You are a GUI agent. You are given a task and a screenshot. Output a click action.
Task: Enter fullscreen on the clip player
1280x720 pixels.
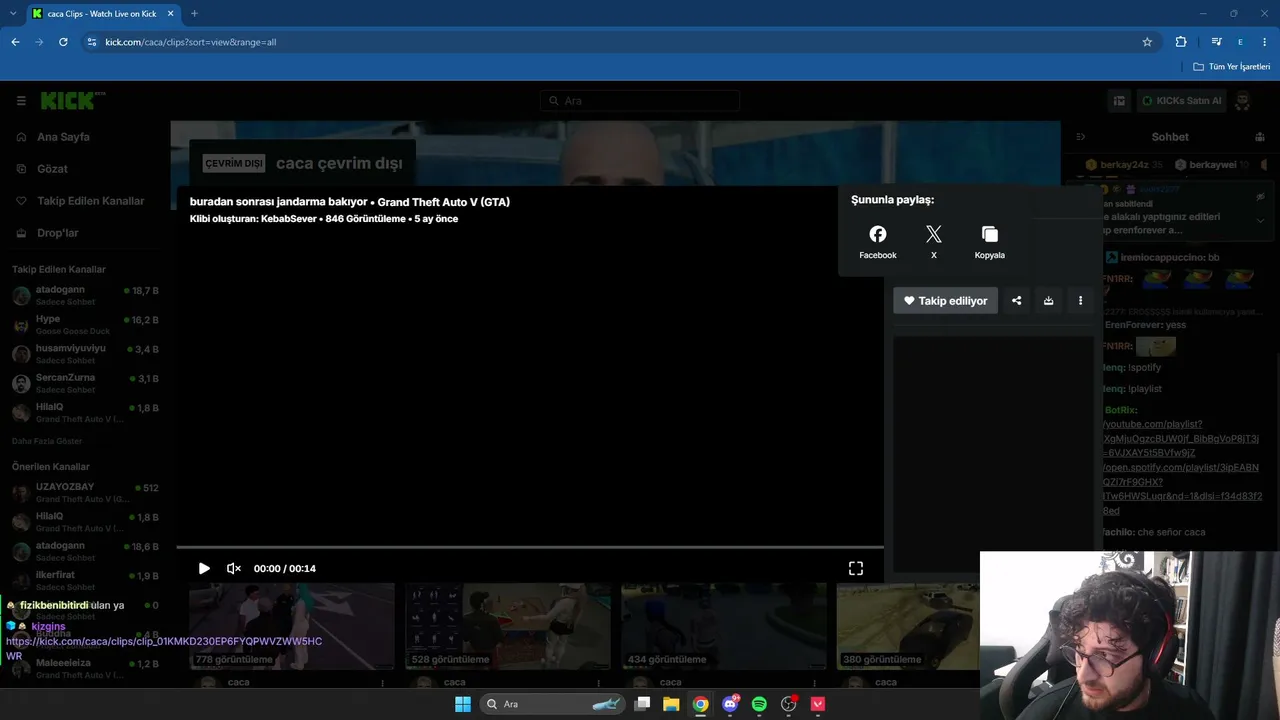[856, 568]
